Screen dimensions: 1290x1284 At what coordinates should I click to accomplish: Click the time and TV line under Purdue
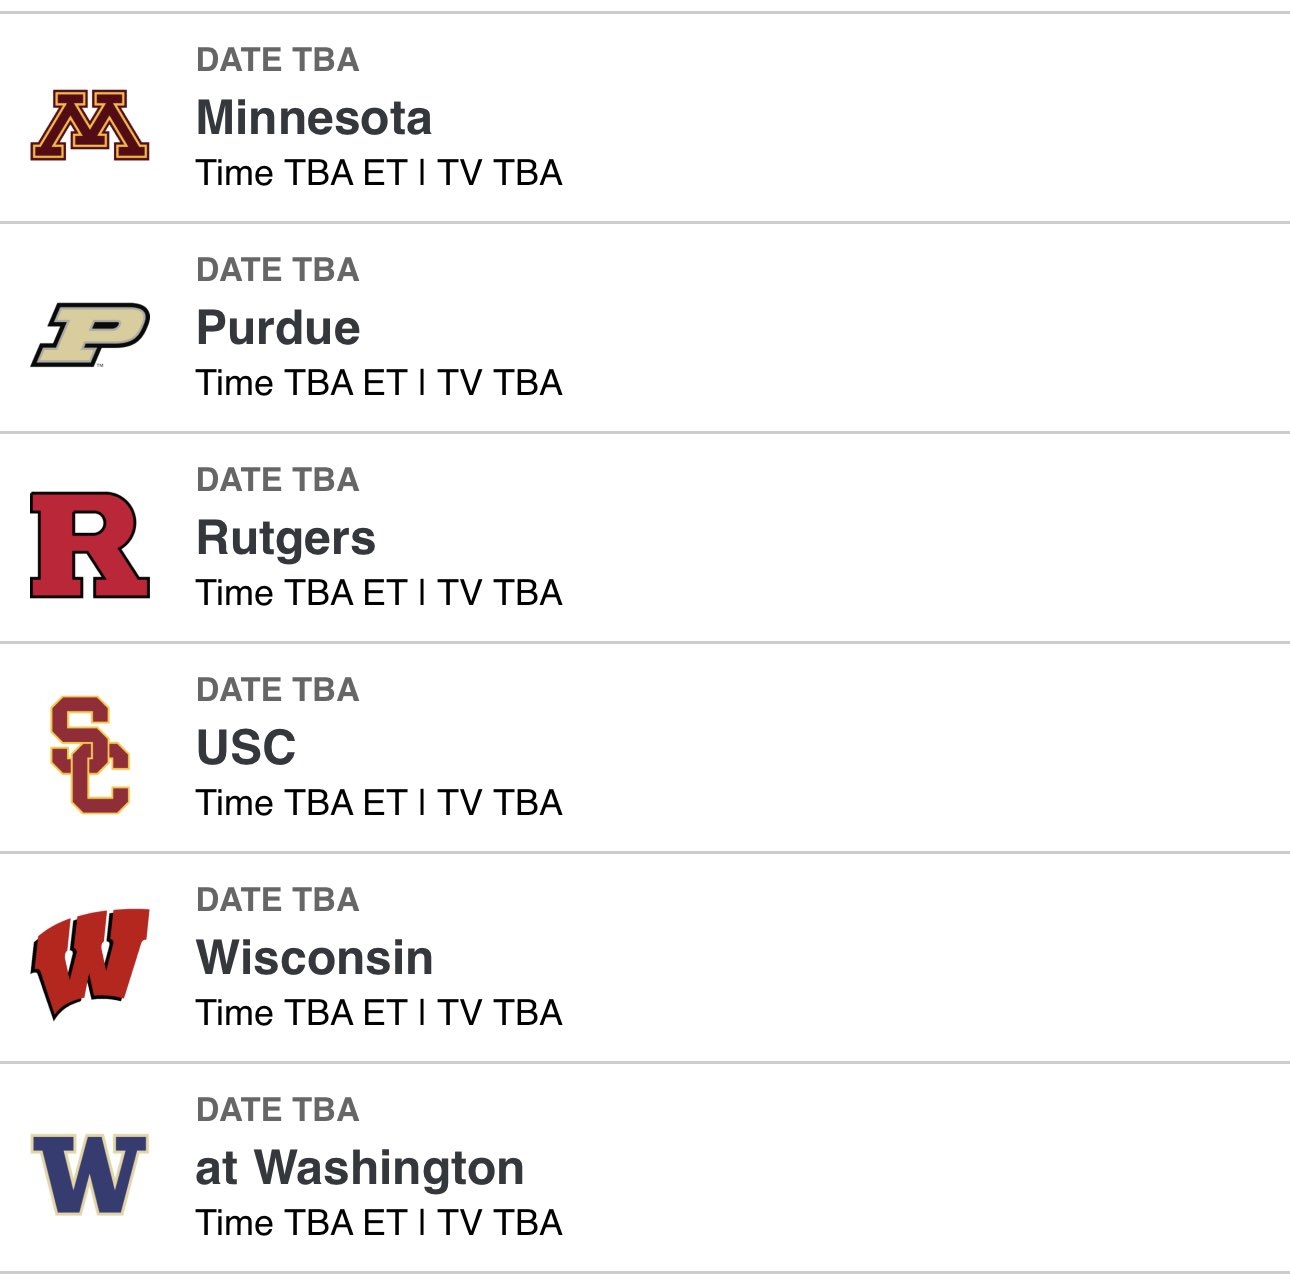coord(379,383)
